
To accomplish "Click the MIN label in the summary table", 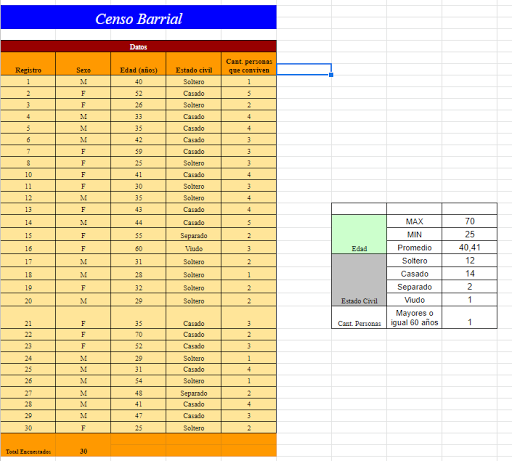I will pos(414,234).
